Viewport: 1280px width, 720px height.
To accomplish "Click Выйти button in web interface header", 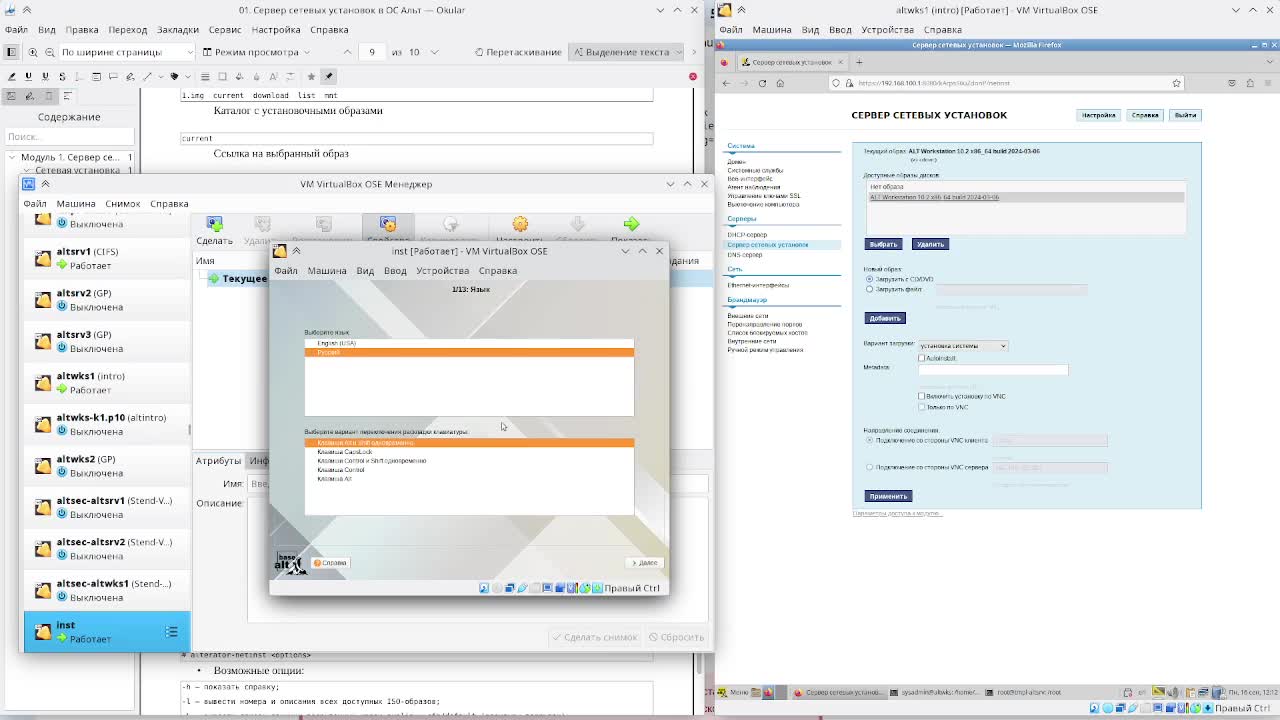I will click(1185, 115).
